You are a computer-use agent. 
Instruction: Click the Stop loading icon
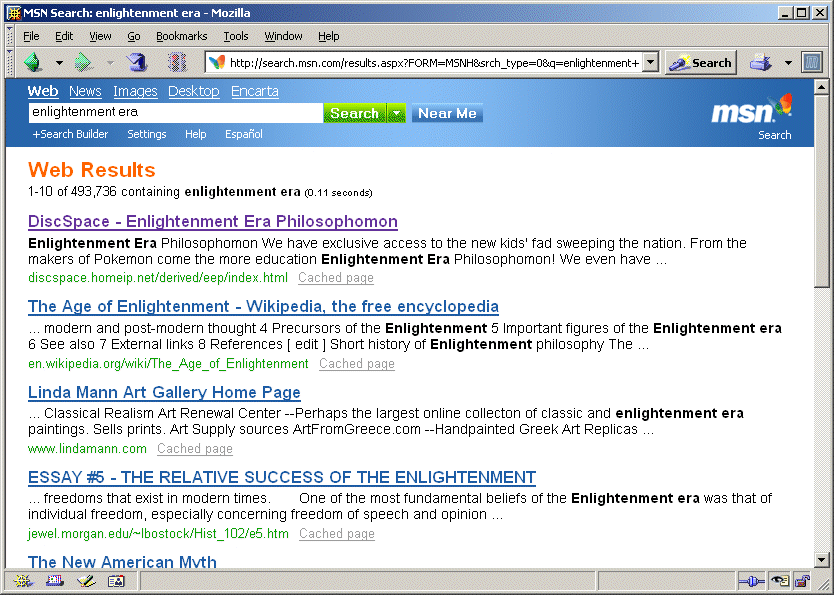[177, 62]
